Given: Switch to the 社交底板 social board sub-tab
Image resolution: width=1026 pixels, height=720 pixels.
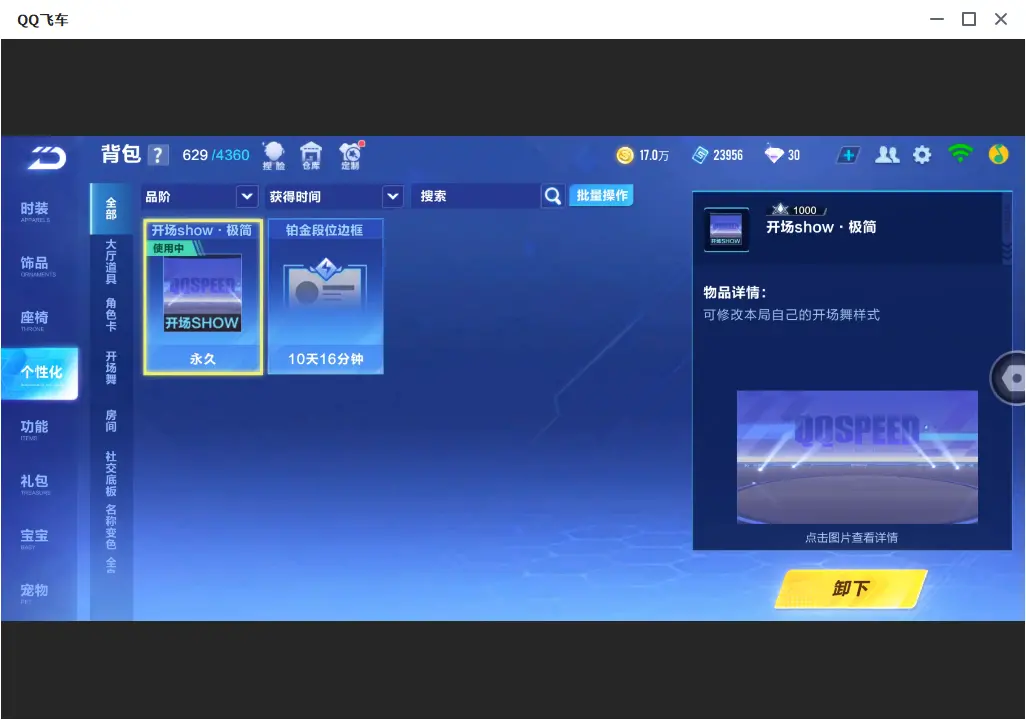Looking at the screenshot, I should [x=111, y=473].
